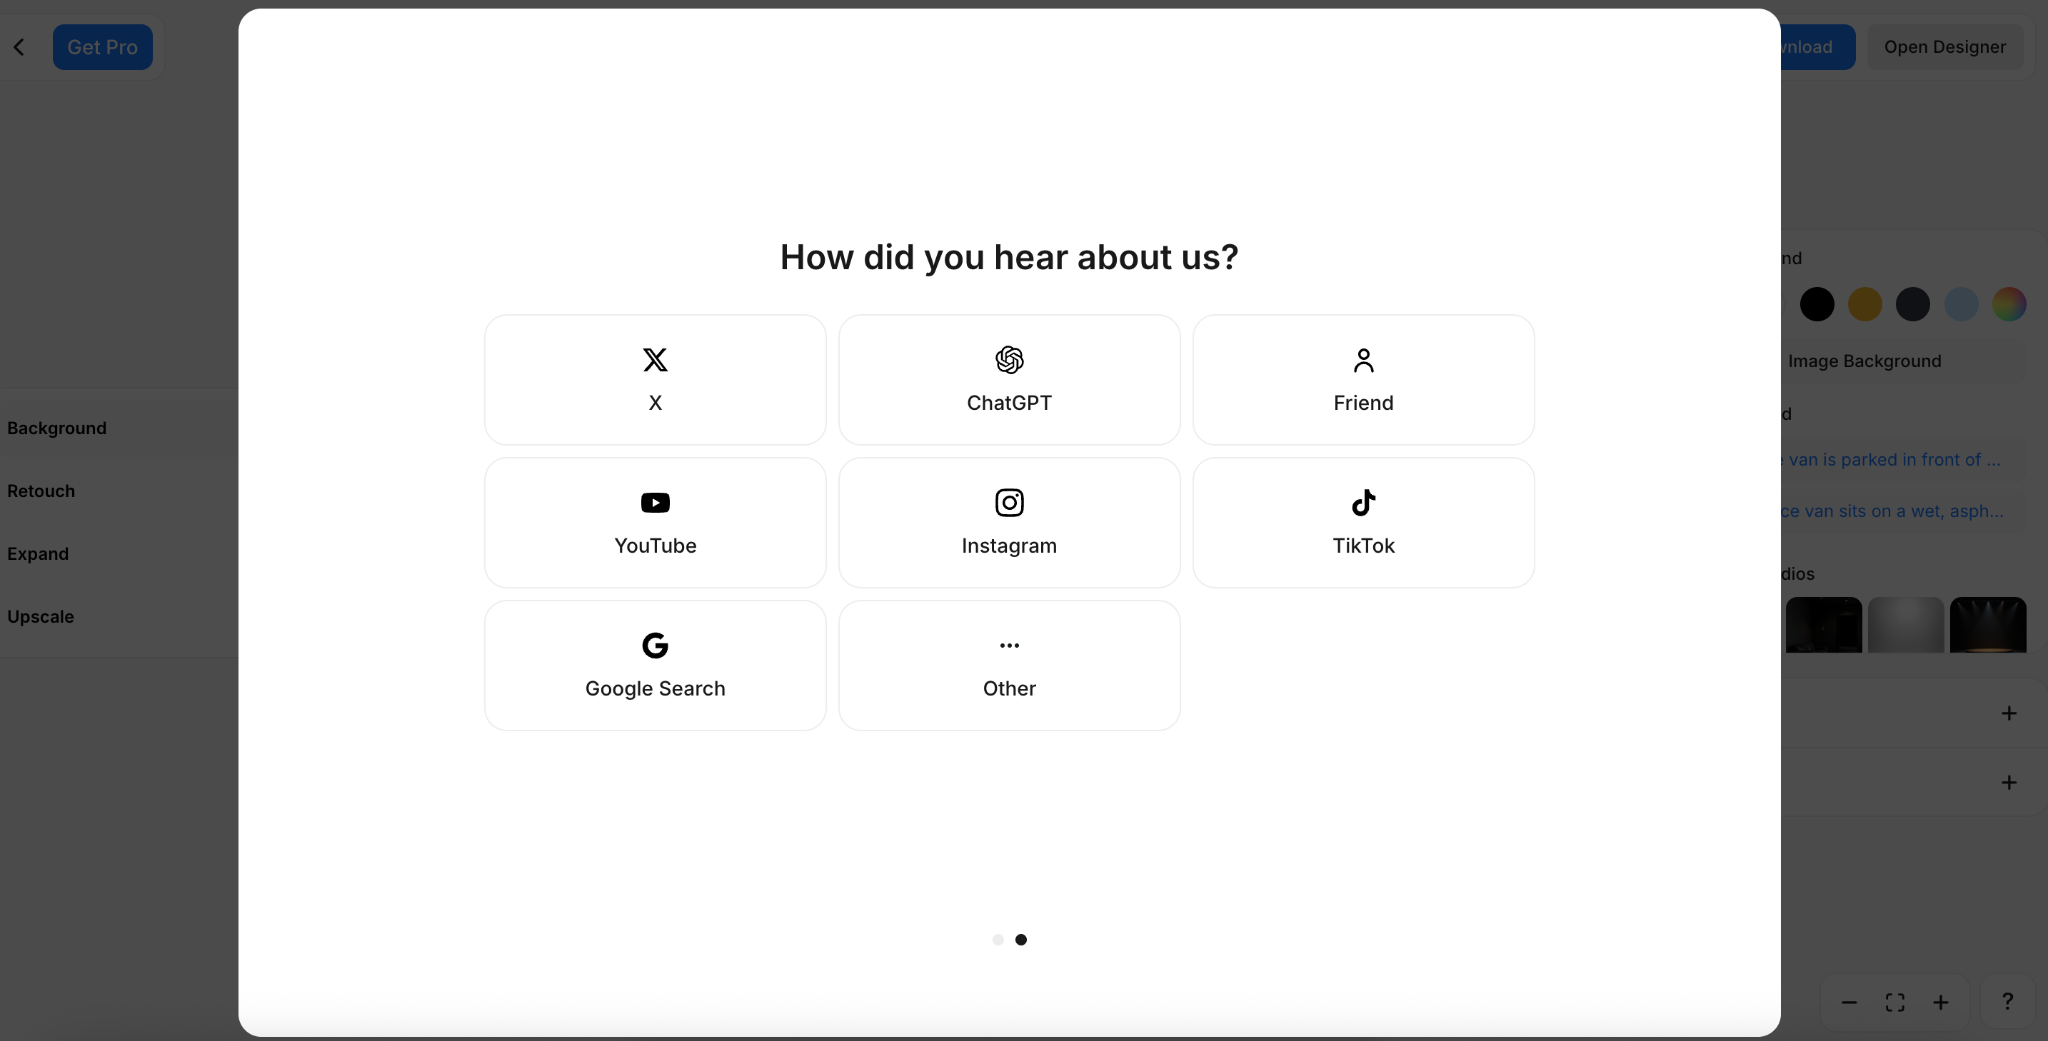Click the Open Designer button

pyautogui.click(x=1945, y=47)
